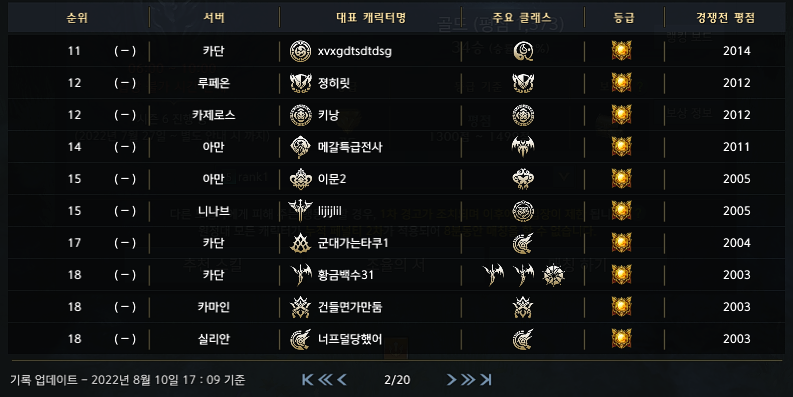793x397 pixels.
Task: Click the emblem icon beside 키낭
Action: (300, 115)
